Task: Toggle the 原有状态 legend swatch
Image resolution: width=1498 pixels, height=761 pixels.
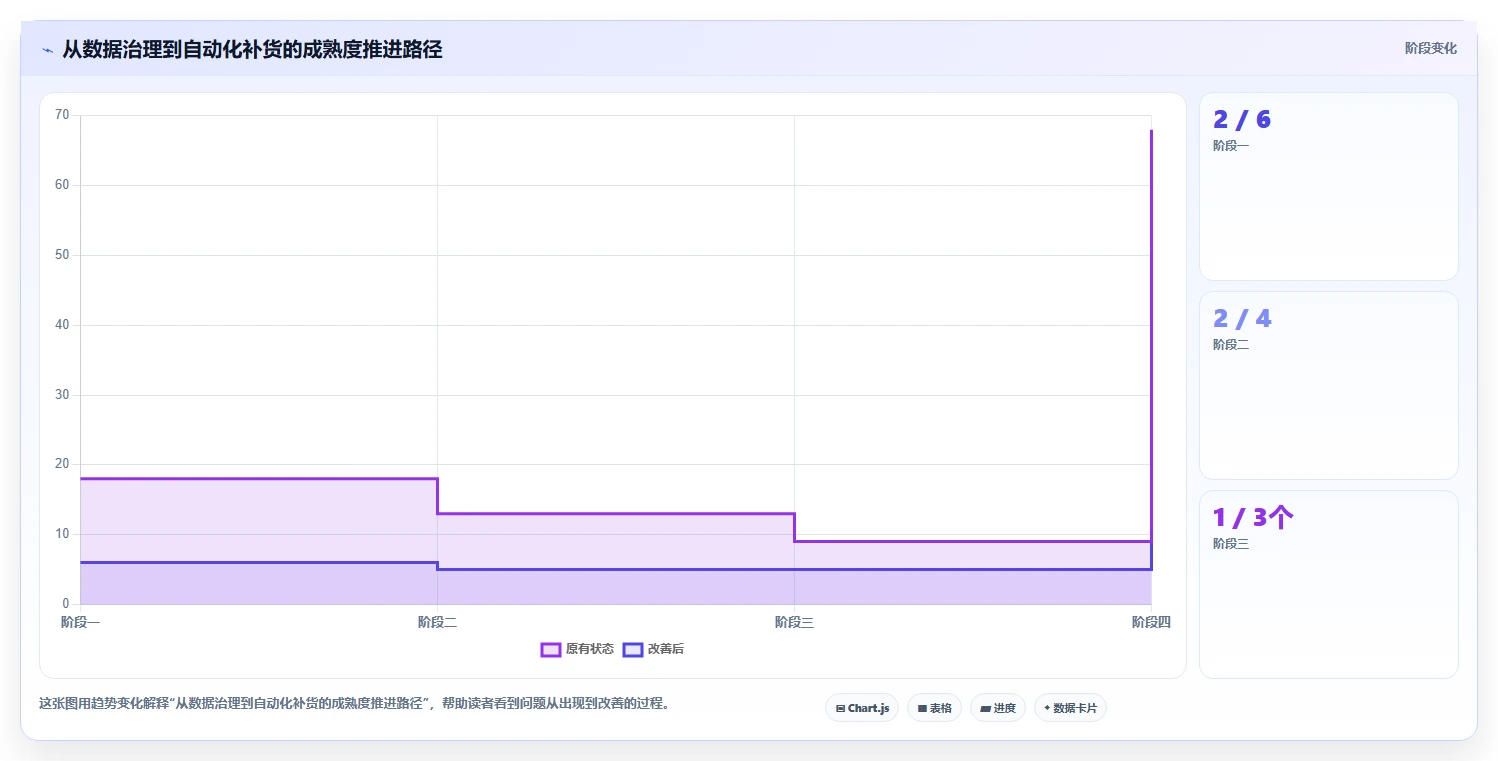Action: 551,649
